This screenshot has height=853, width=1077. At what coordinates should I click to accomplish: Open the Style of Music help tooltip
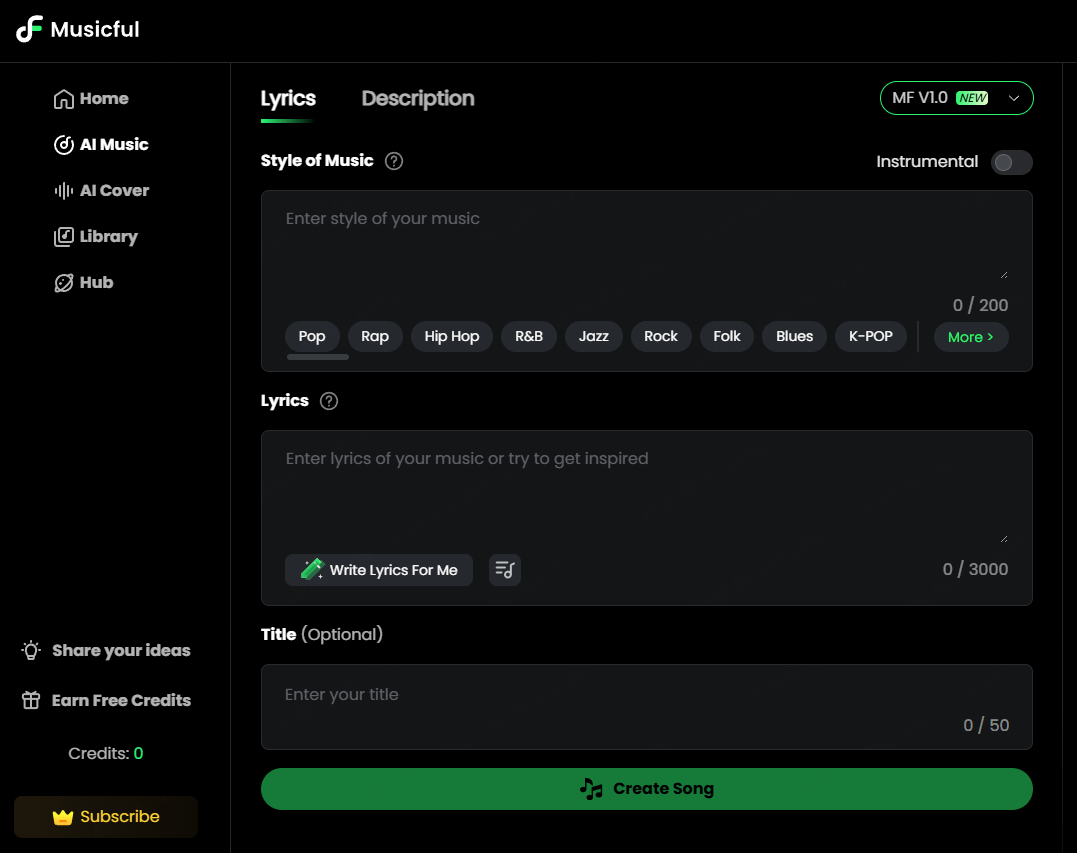point(393,160)
